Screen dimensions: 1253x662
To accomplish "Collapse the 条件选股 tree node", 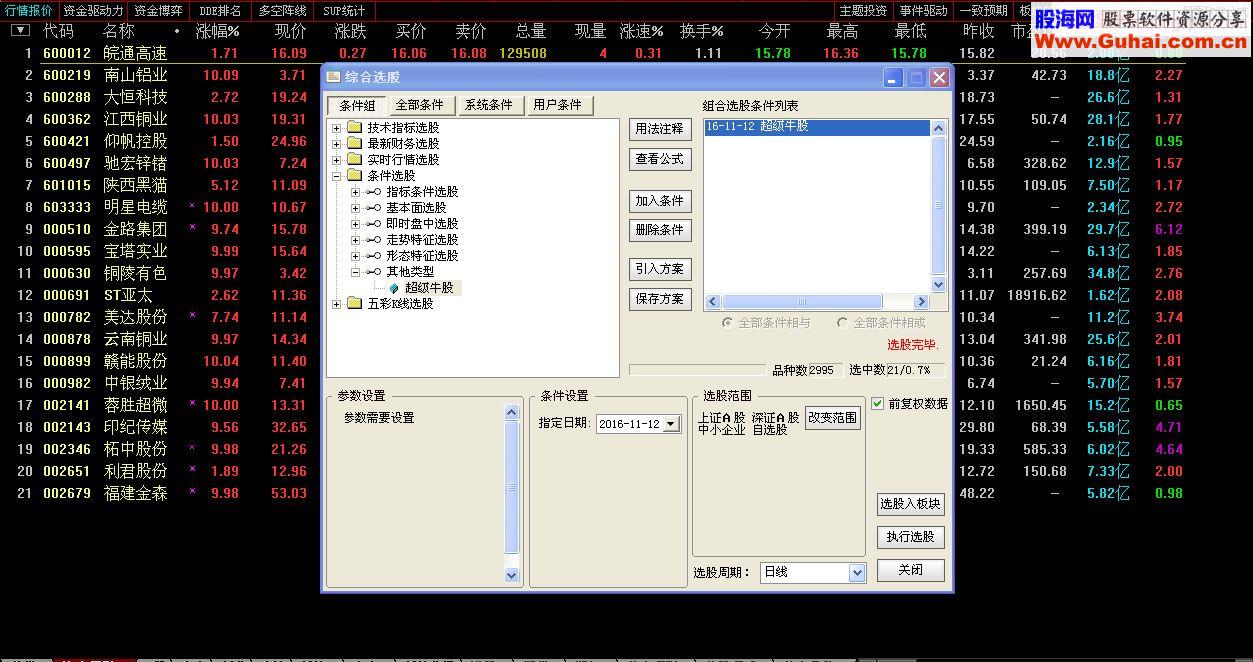I will click(x=337, y=176).
